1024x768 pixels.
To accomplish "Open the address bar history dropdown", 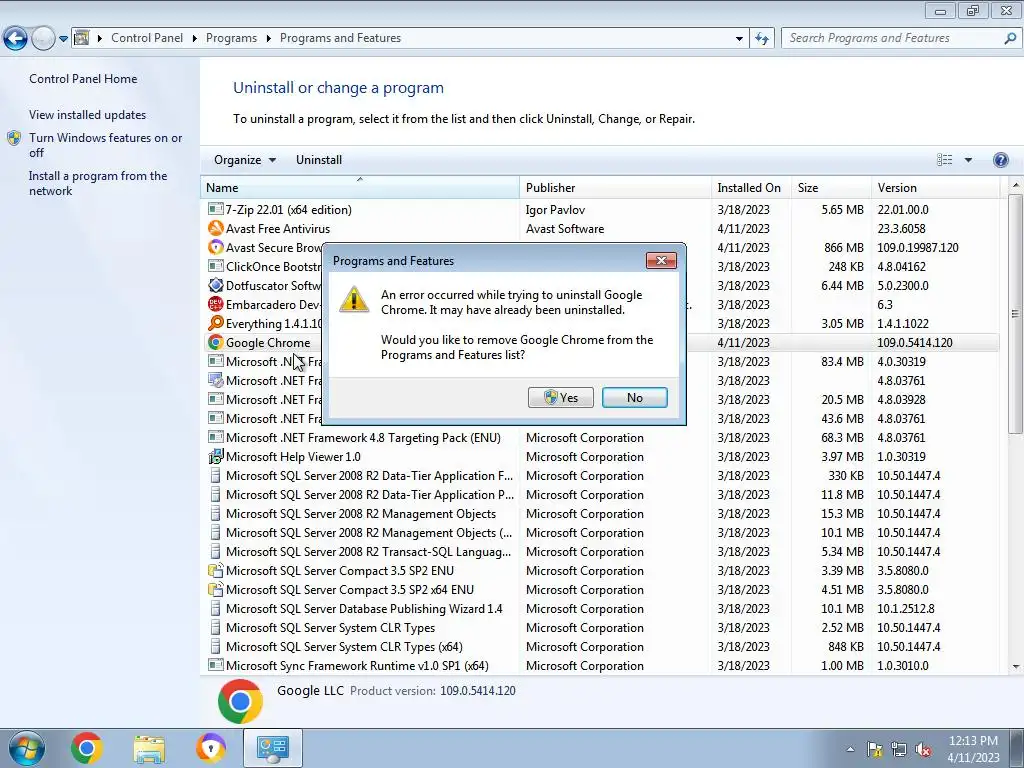I will [x=739, y=39].
